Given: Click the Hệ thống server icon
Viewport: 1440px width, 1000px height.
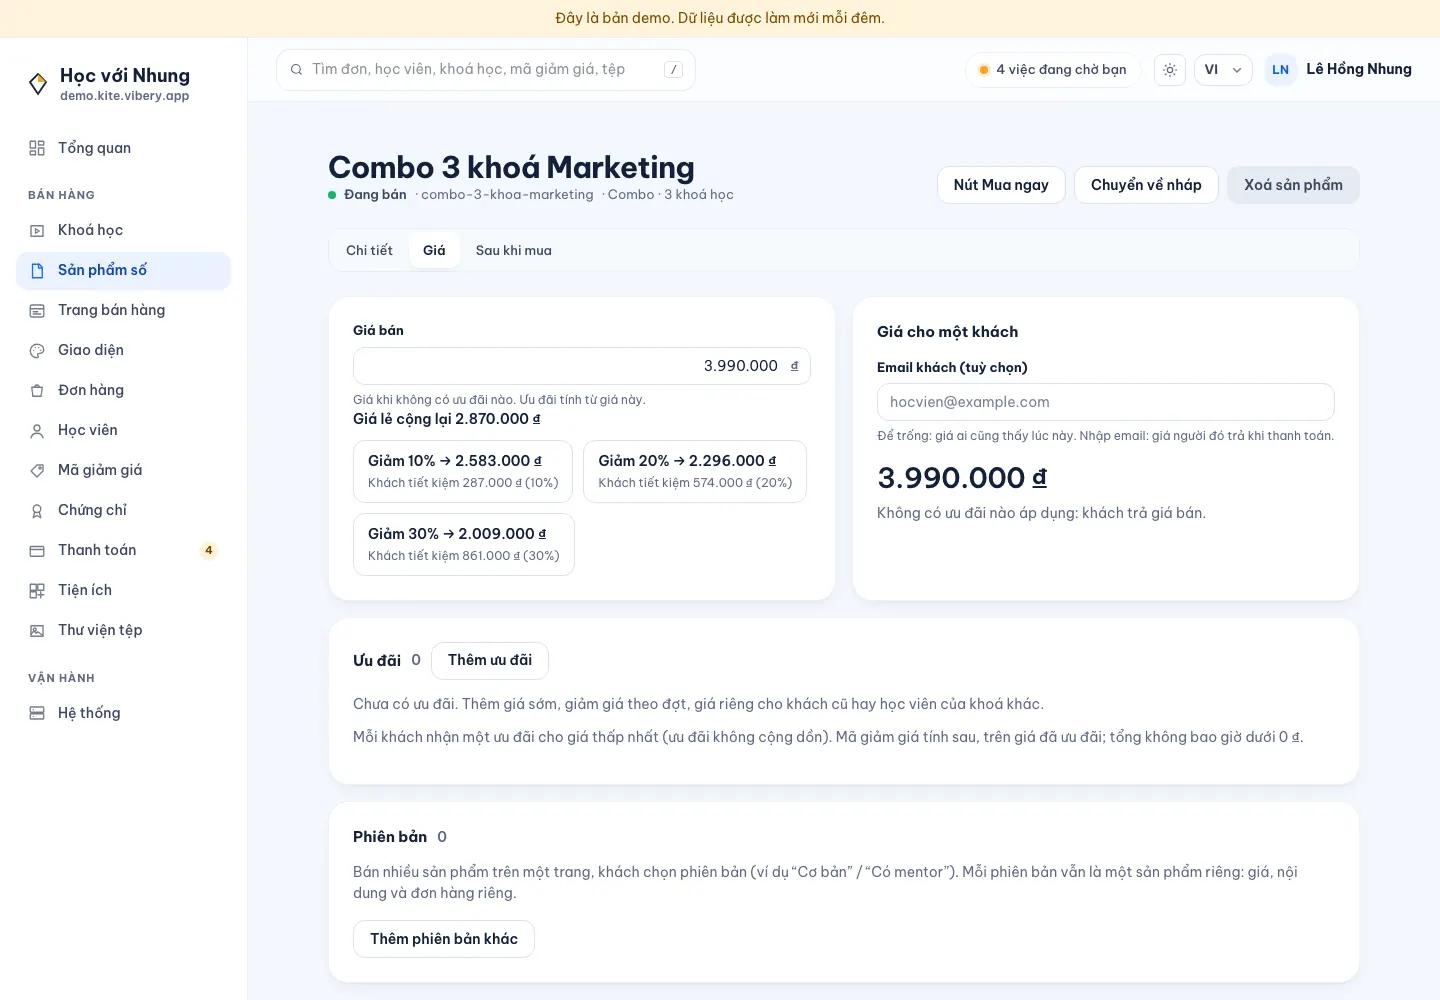Looking at the screenshot, I should point(37,713).
